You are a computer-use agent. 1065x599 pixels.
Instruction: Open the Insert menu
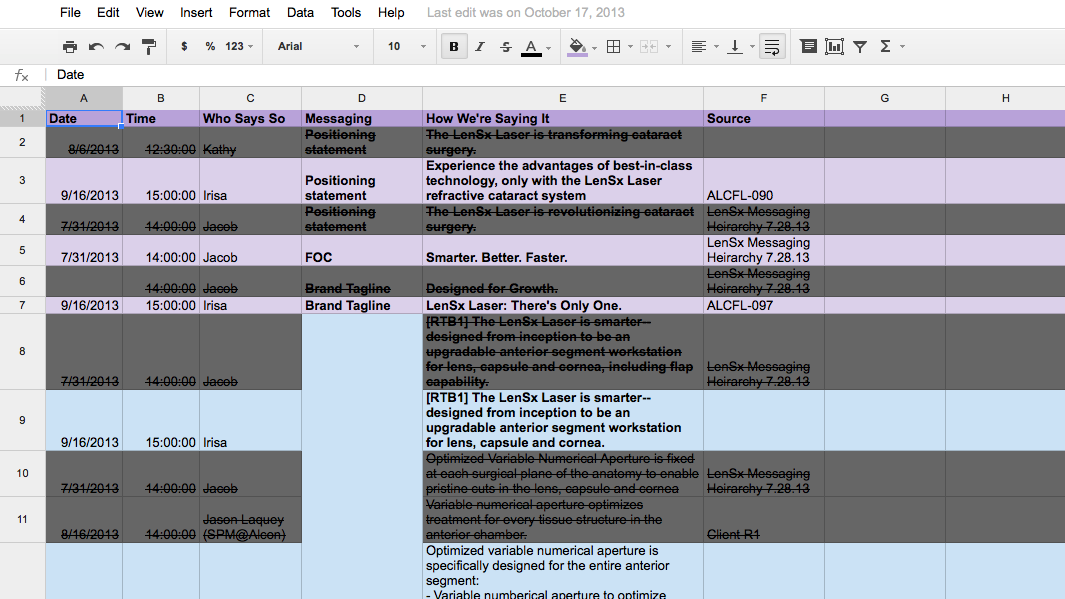tap(196, 13)
